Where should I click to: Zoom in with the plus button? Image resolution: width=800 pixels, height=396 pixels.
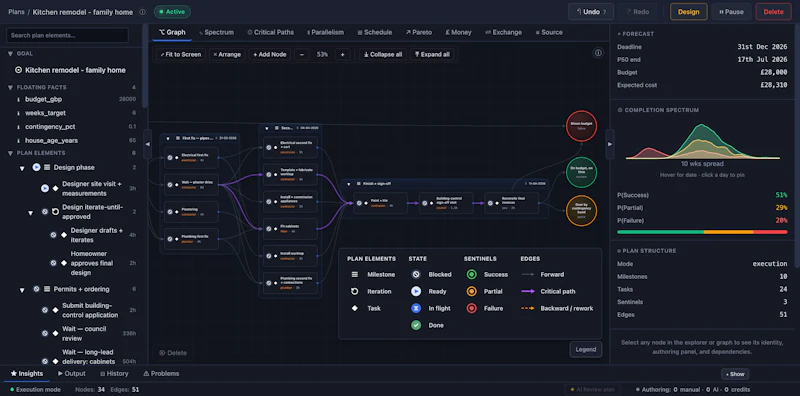[x=342, y=54]
